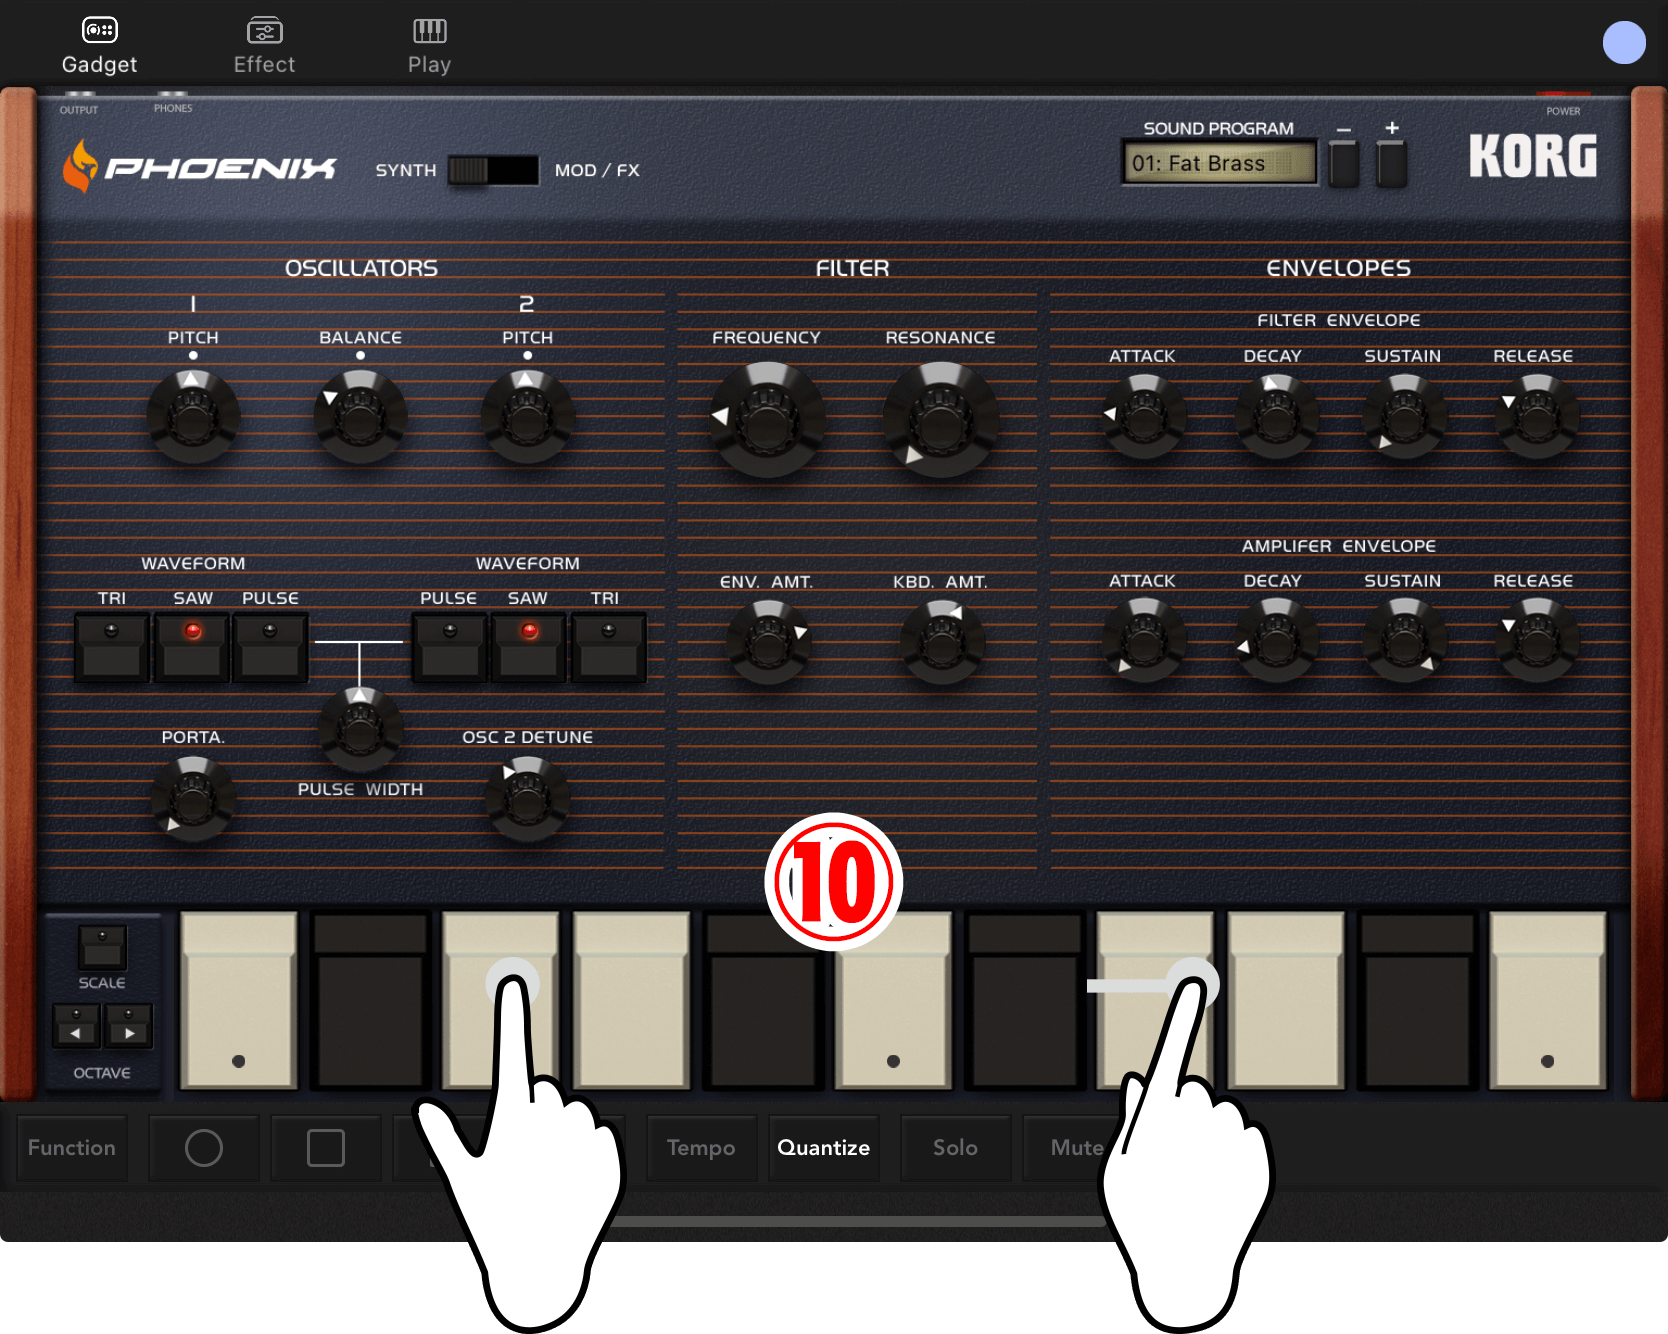Switch to the Play tab

[429, 46]
